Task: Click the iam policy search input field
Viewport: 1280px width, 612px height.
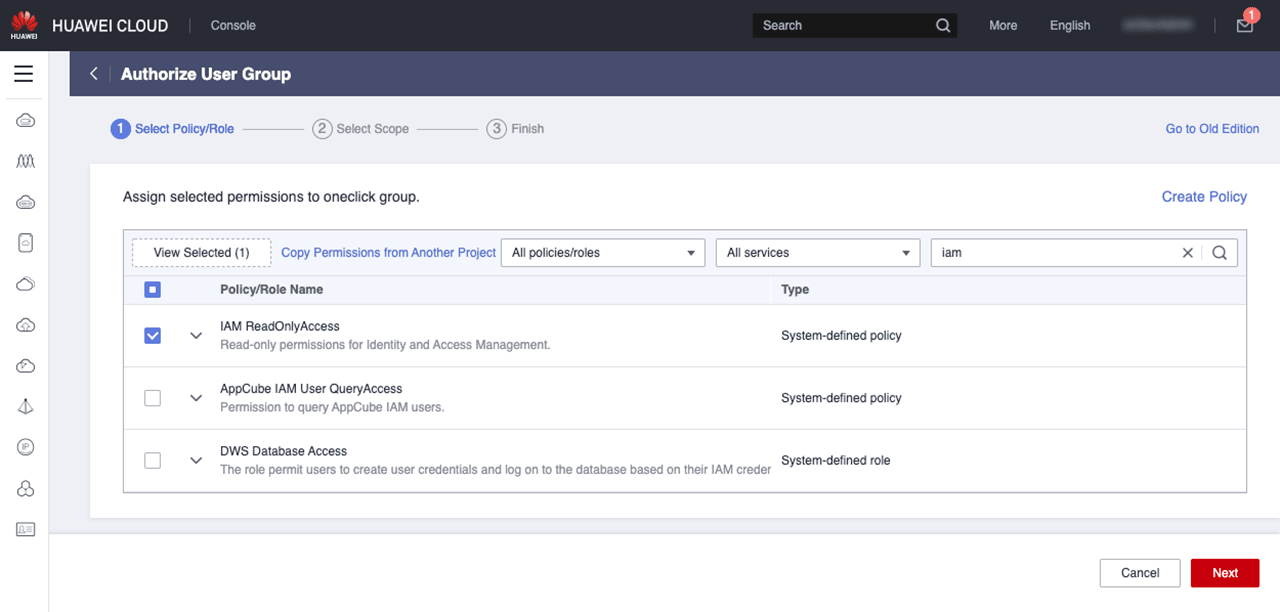Action: (1050, 253)
